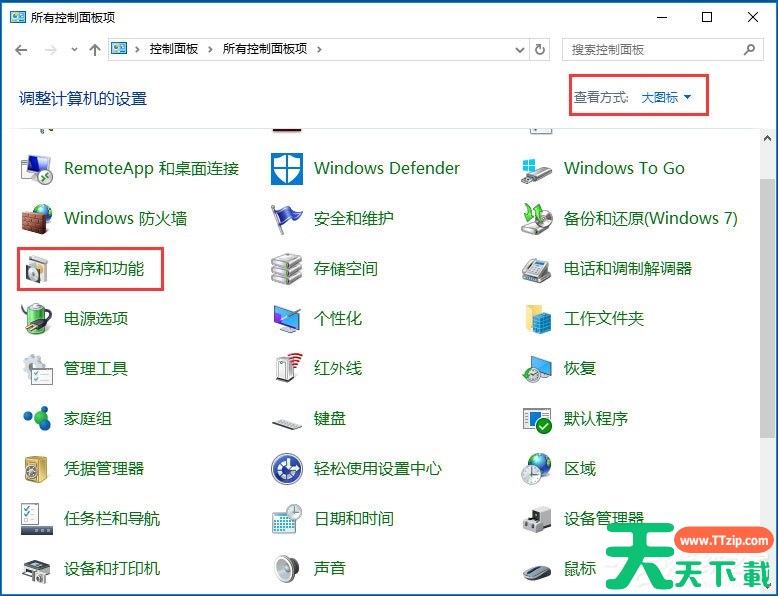Open the 电话和调制解调器 link

627,269
